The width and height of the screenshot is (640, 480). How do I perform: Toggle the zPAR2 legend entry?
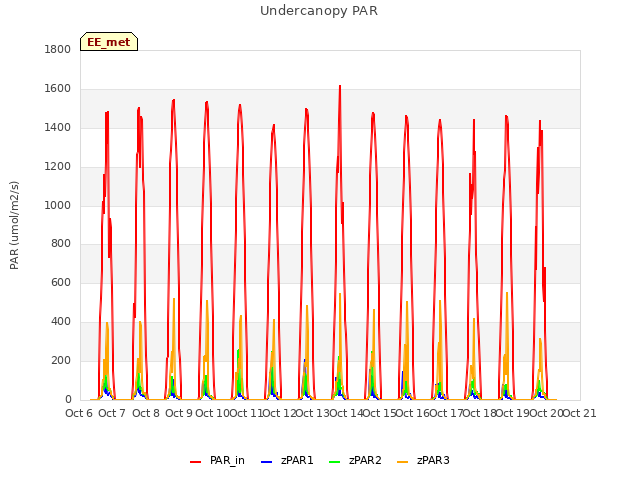coord(355,460)
